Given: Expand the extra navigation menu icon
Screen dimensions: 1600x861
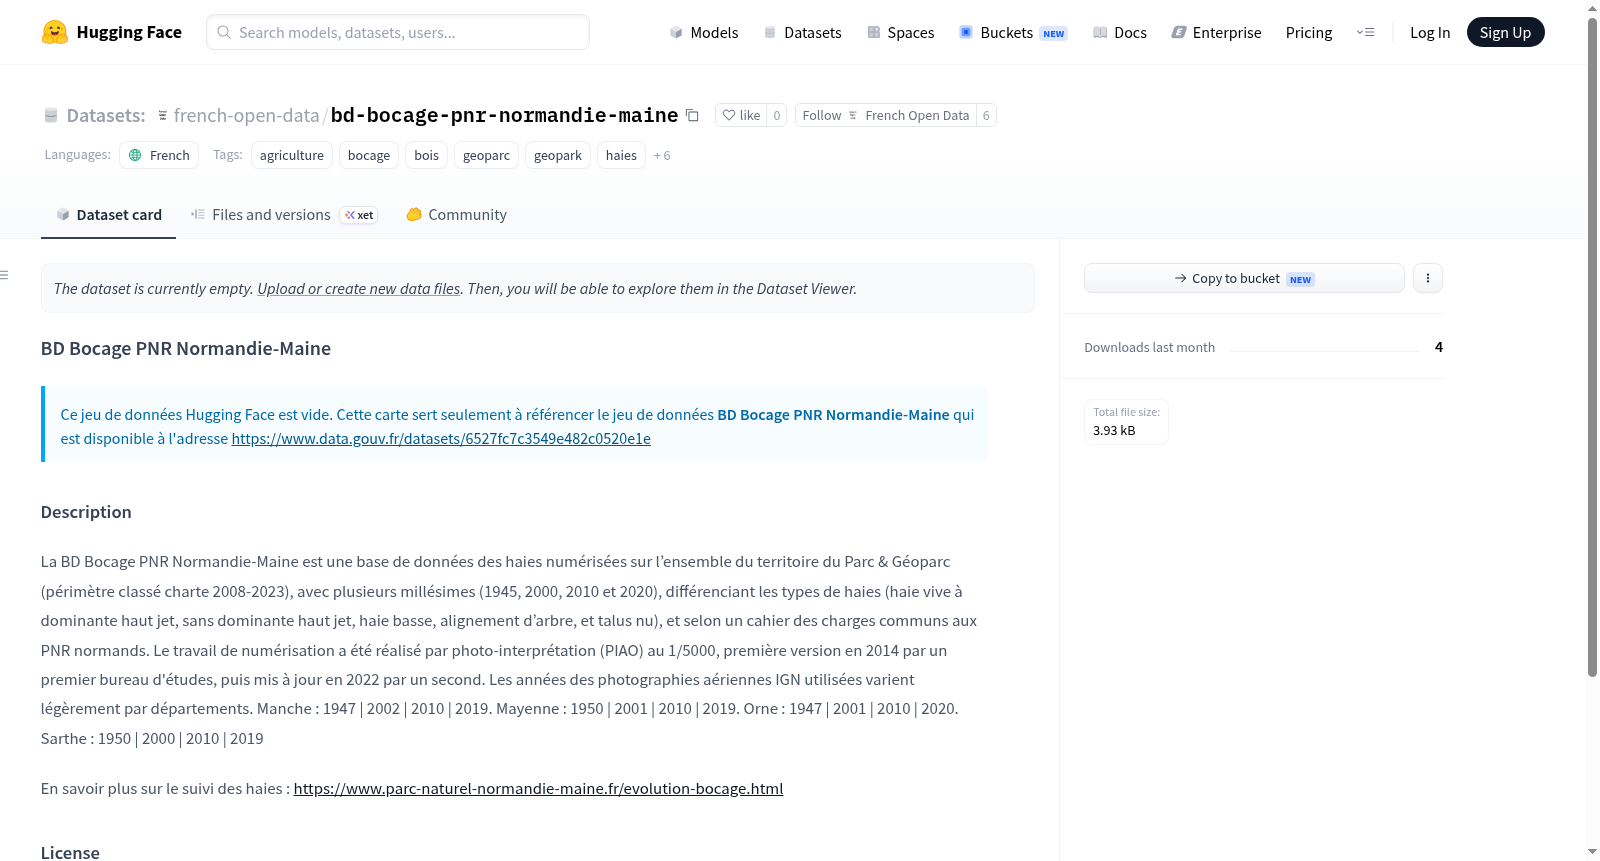Looking at the screenshot, I should [x=1365, y=32].
